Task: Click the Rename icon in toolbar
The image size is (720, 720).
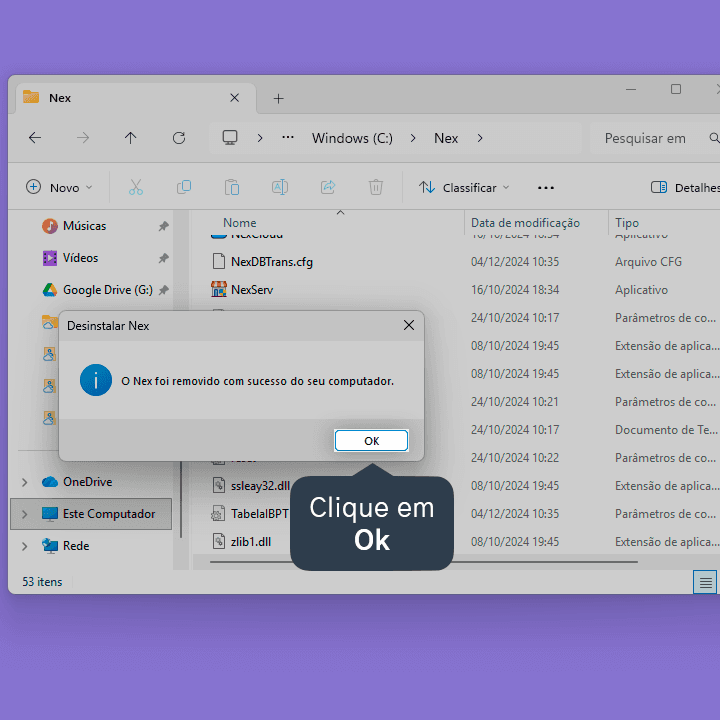Action: point(280,187)
